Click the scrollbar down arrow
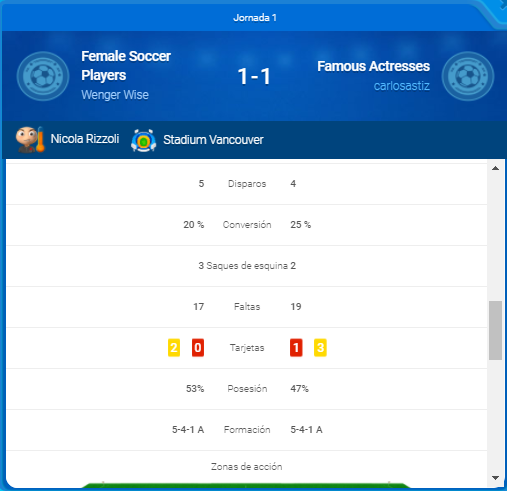The image size is (507, 491). pos(495,478)
